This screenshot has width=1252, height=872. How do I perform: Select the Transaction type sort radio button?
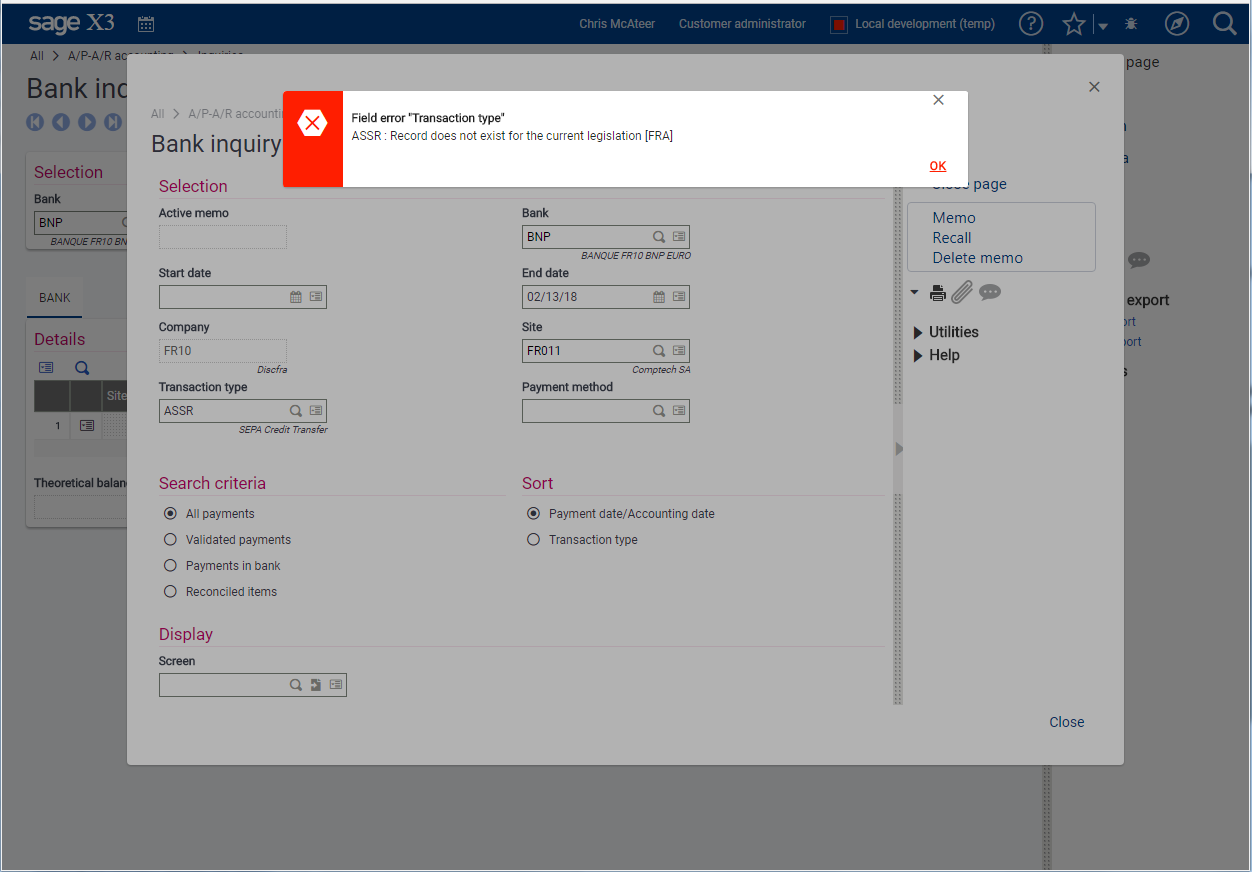[533, 540]
